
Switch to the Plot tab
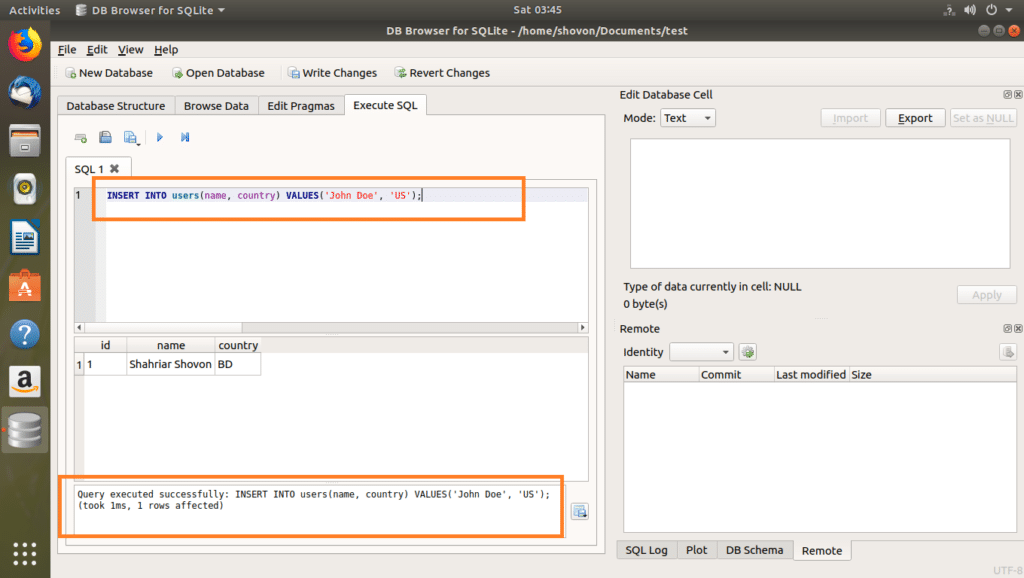696,550
